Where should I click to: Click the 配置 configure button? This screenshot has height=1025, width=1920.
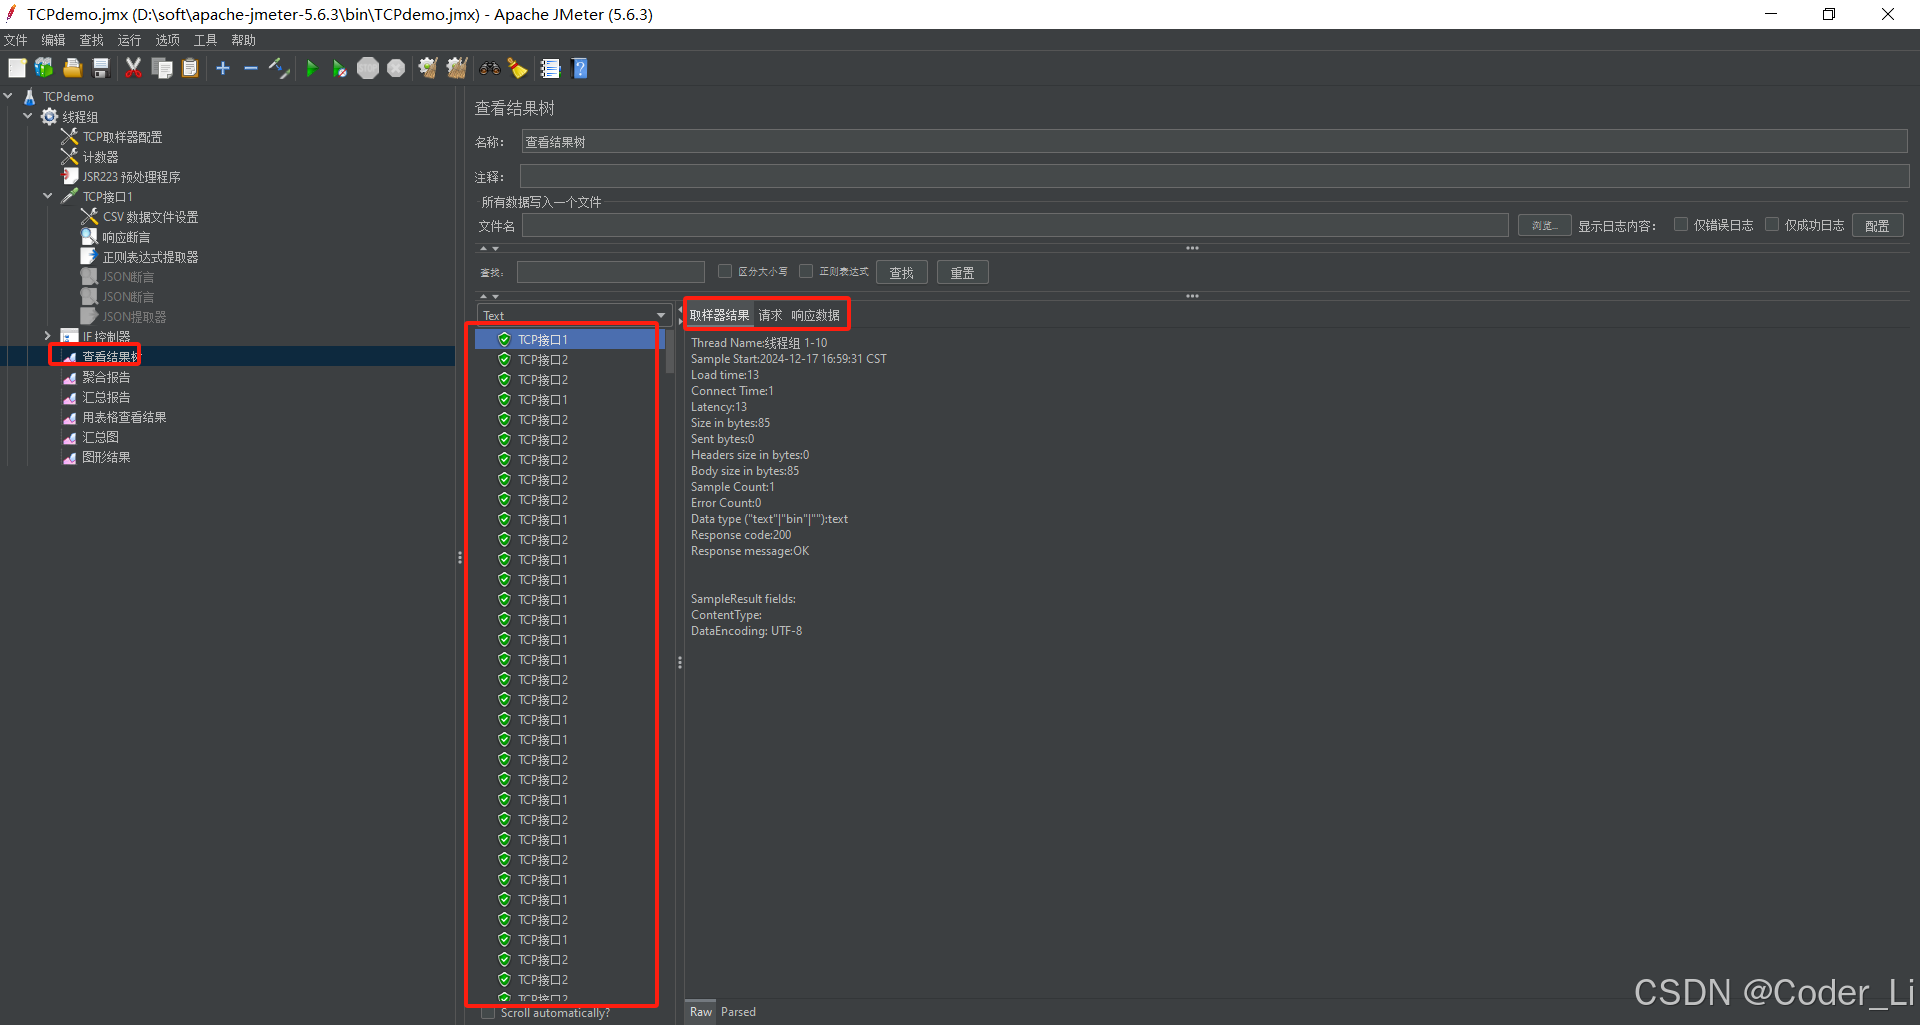pos(1877,225)
